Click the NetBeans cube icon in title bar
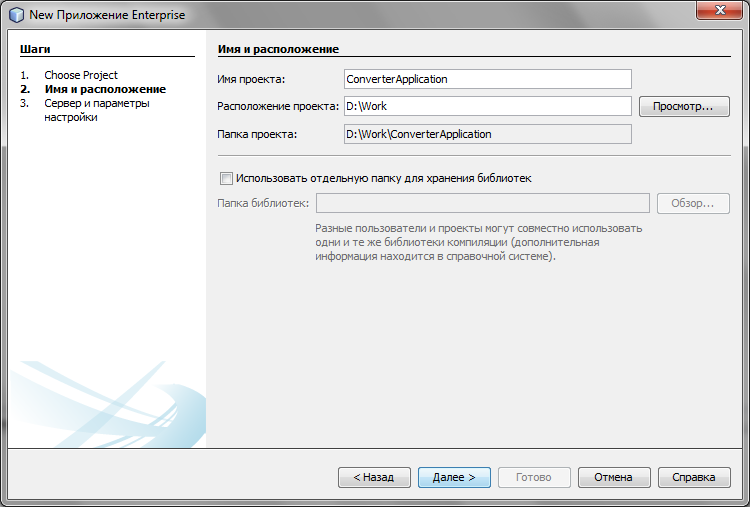Screen dimensions: 750x507 point(16,15)
